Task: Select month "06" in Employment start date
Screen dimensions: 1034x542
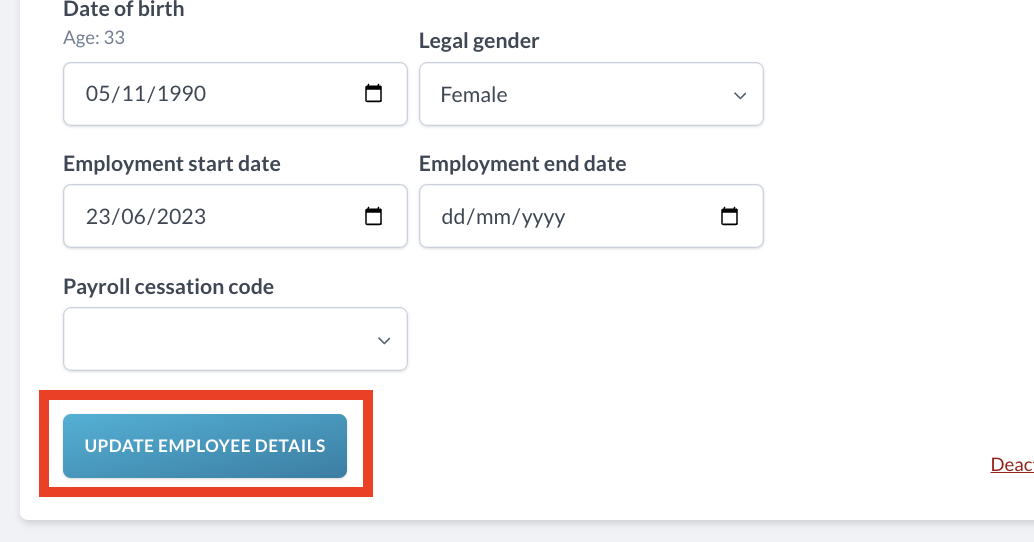Action: pos(132,216)
